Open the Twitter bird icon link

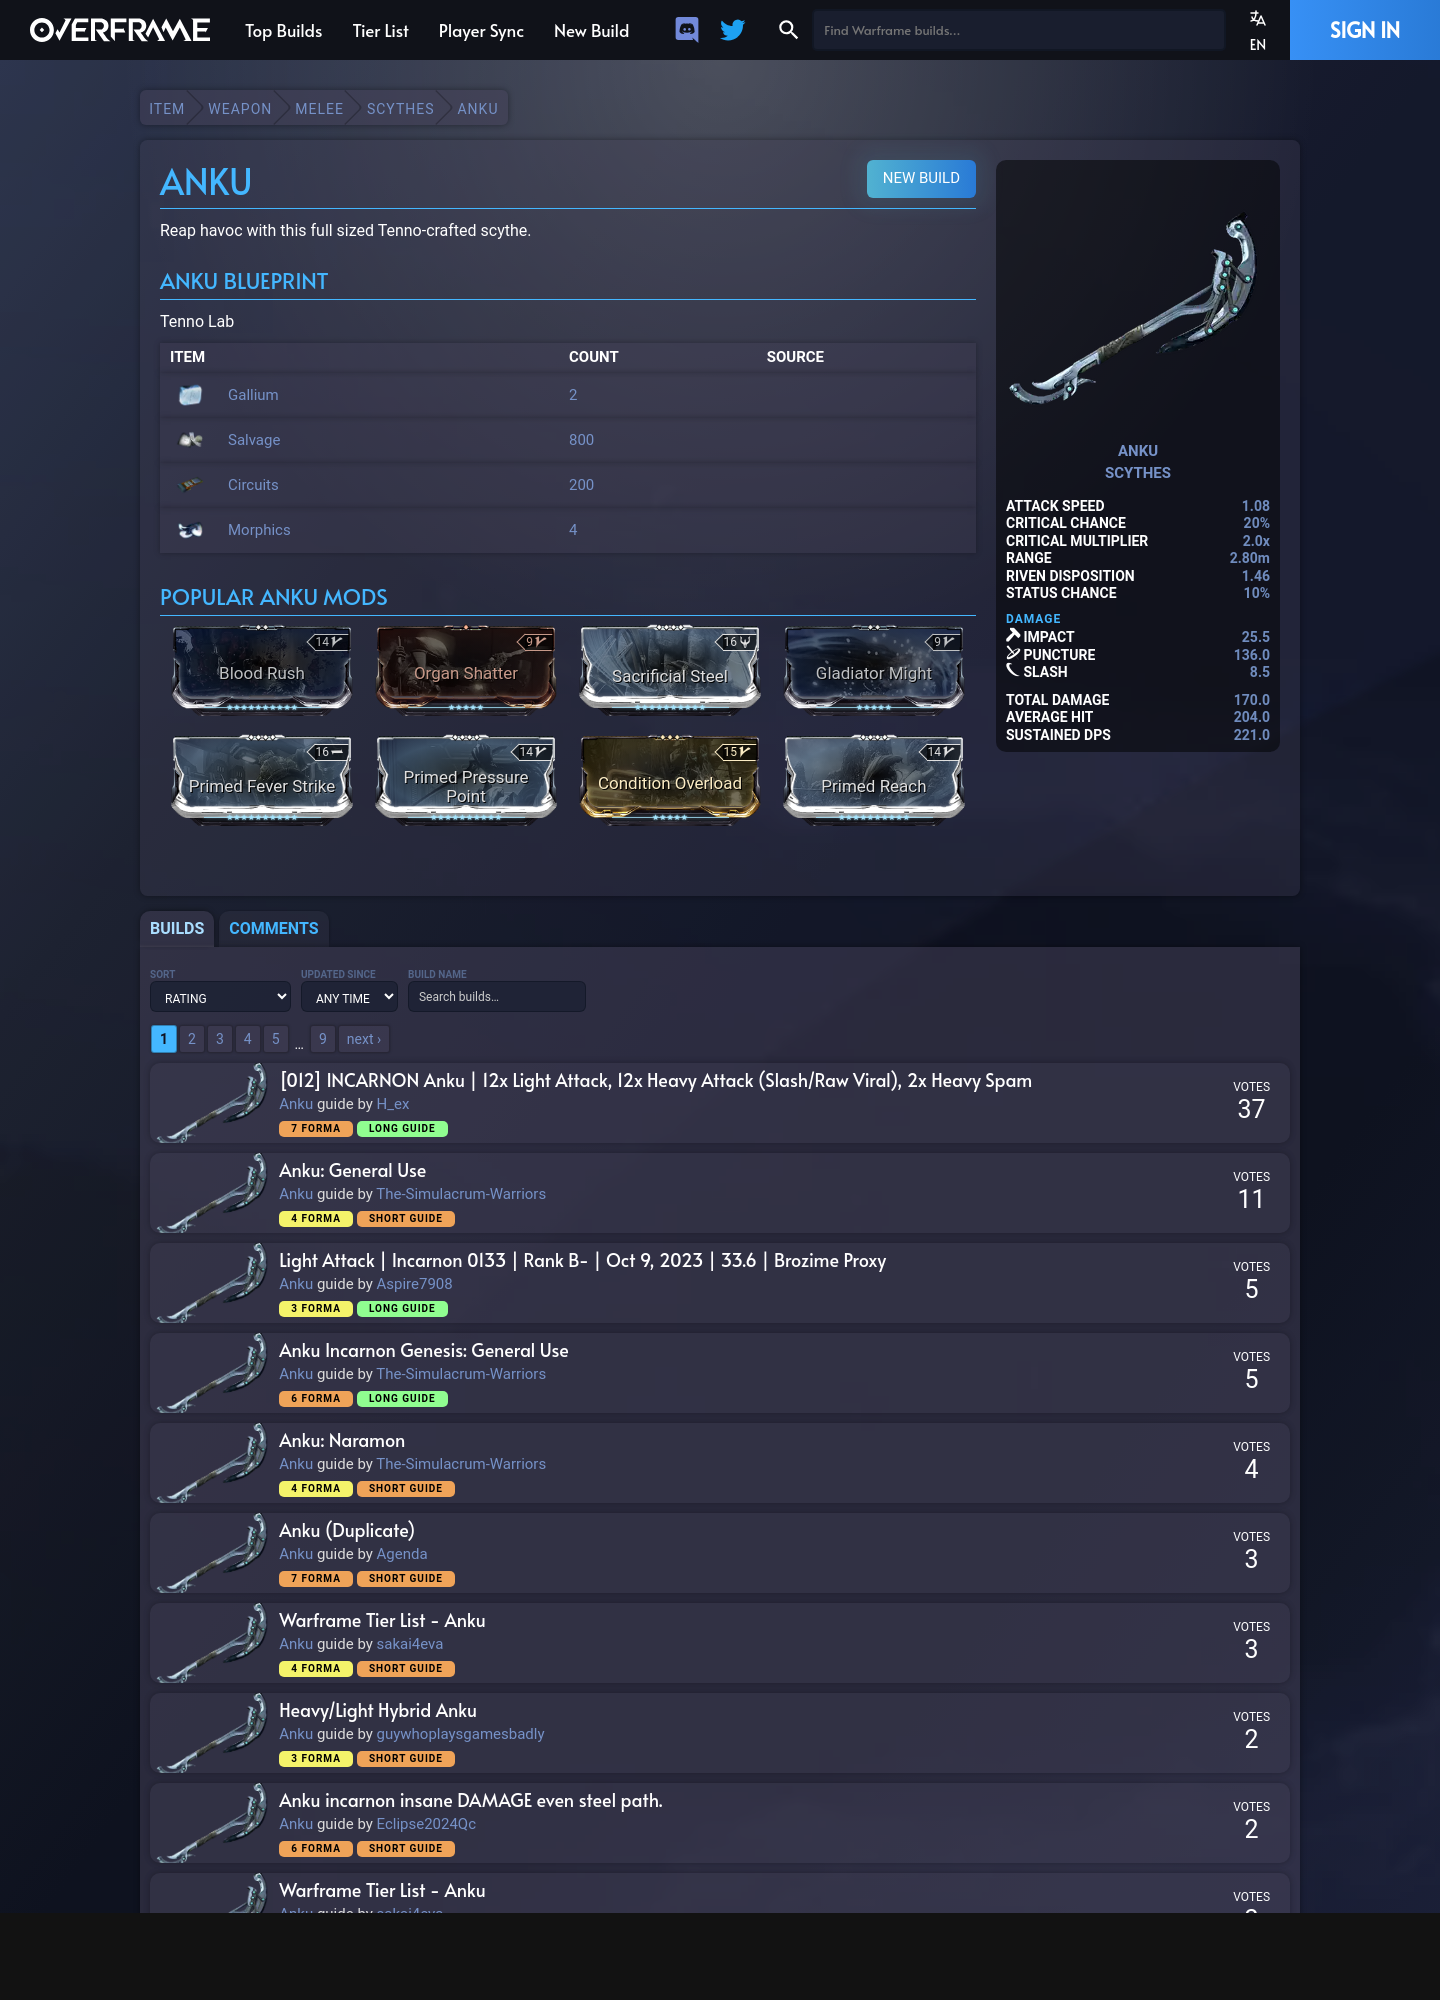click(x=733, y=30)
